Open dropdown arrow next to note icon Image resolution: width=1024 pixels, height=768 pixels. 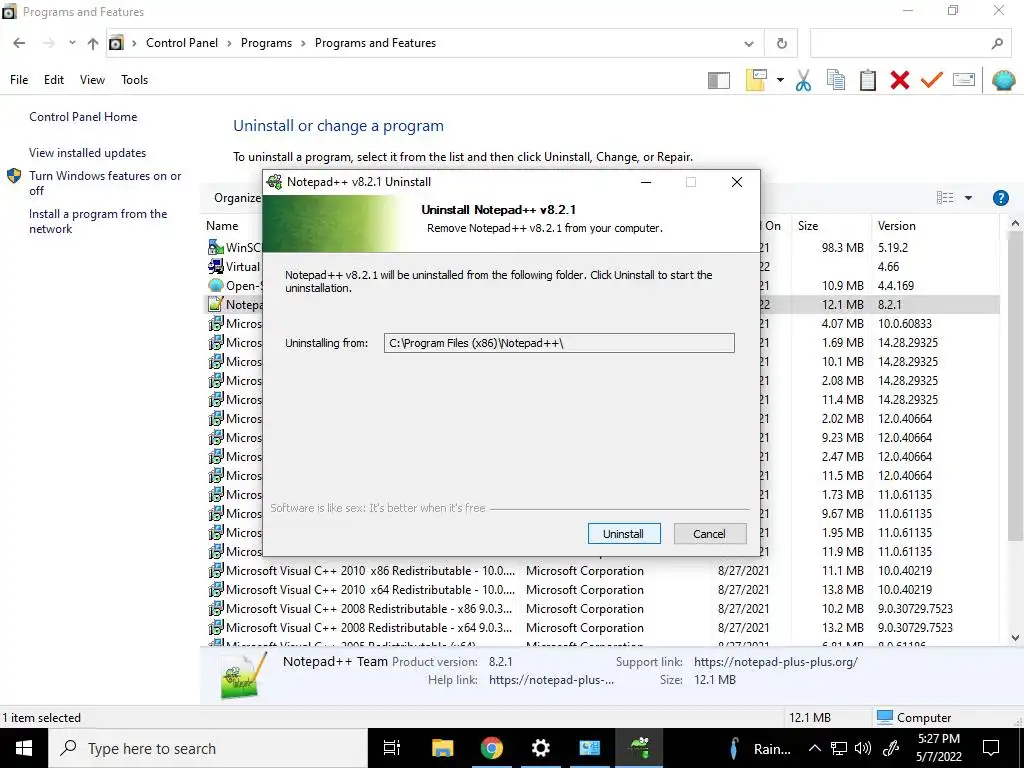(780, 80)
